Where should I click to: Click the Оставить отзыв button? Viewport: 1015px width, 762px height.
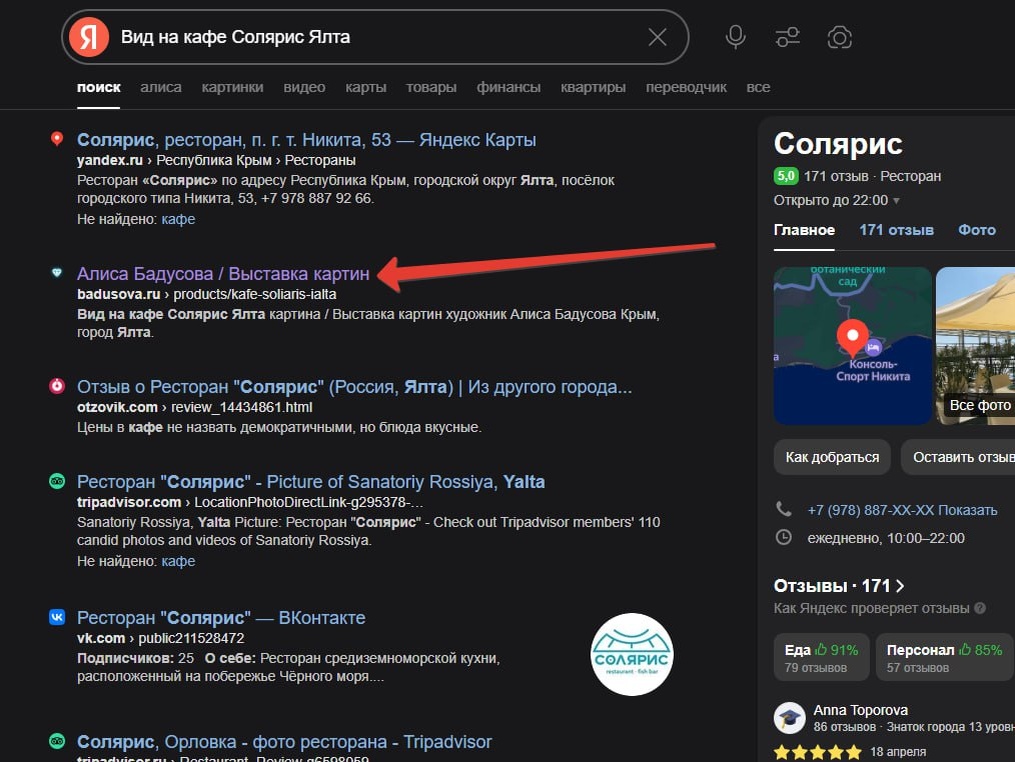959,457
